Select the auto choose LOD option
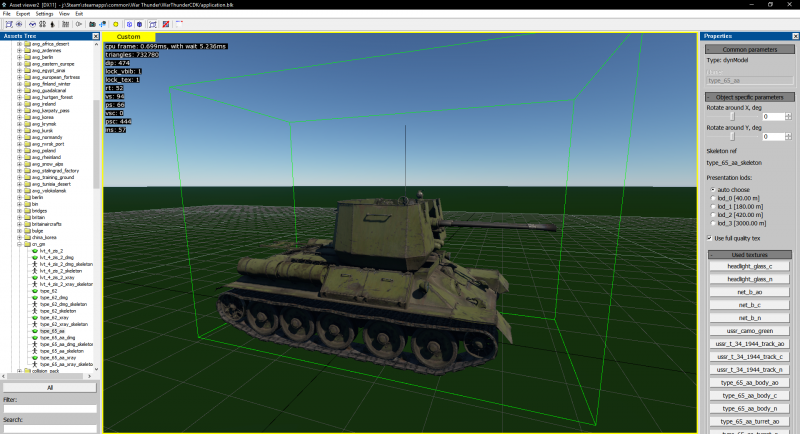This screenshot has height=434, width=800. [x=713, y=190]
